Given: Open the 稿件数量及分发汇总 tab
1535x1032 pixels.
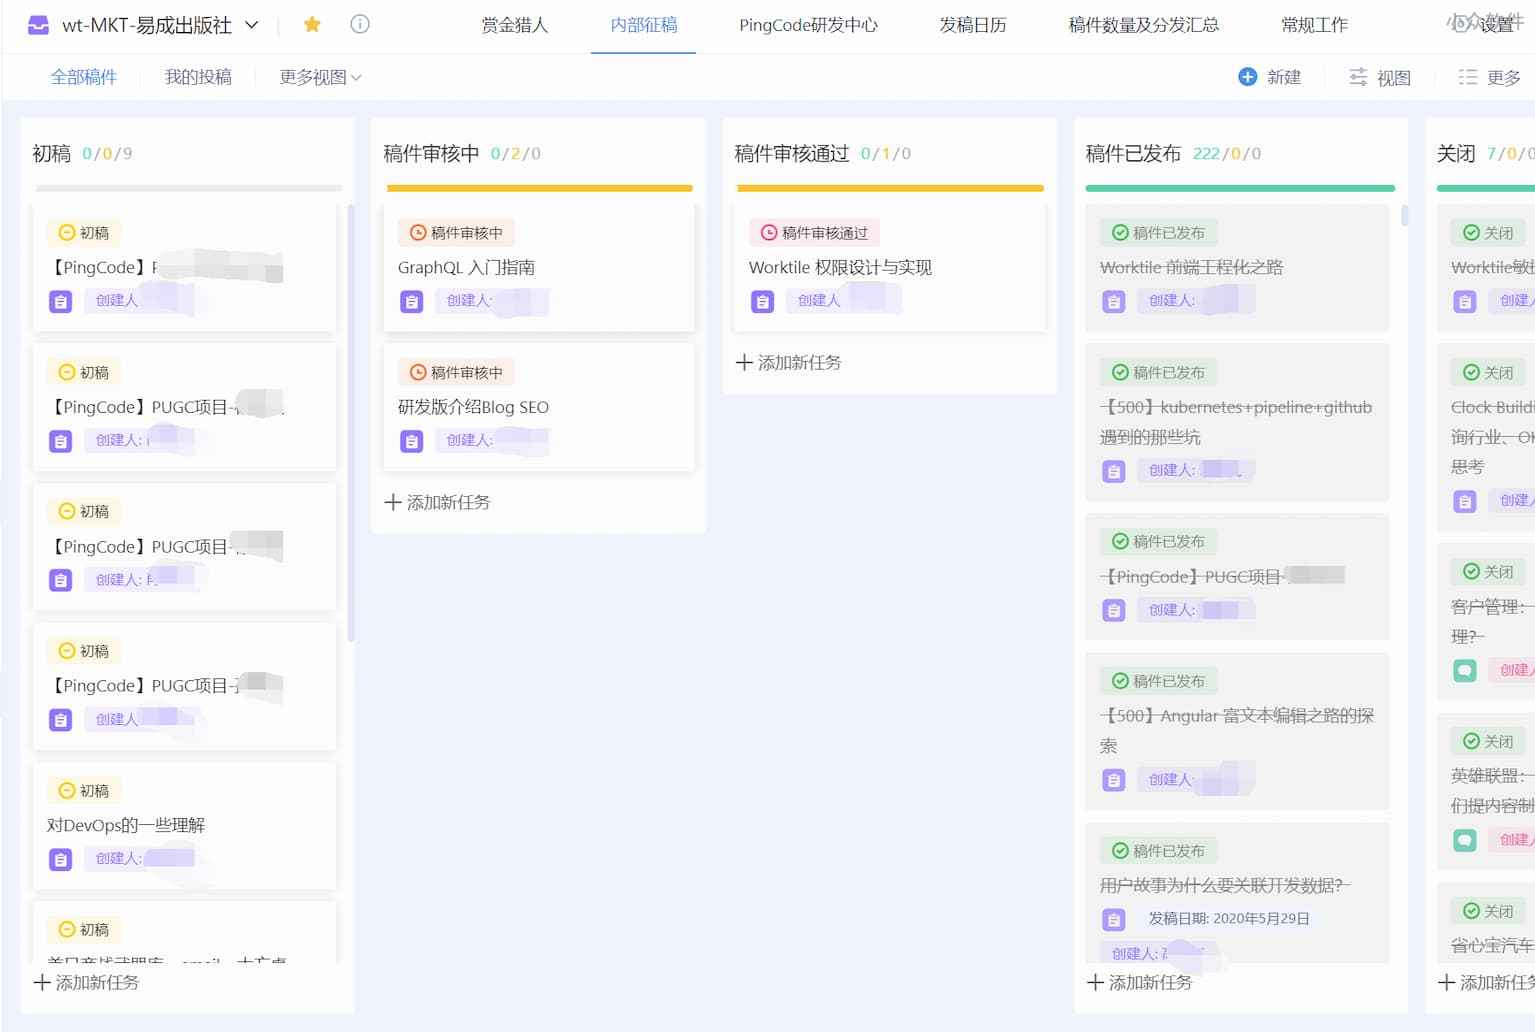Looking at the screenshot, I should coord(1144,25).
